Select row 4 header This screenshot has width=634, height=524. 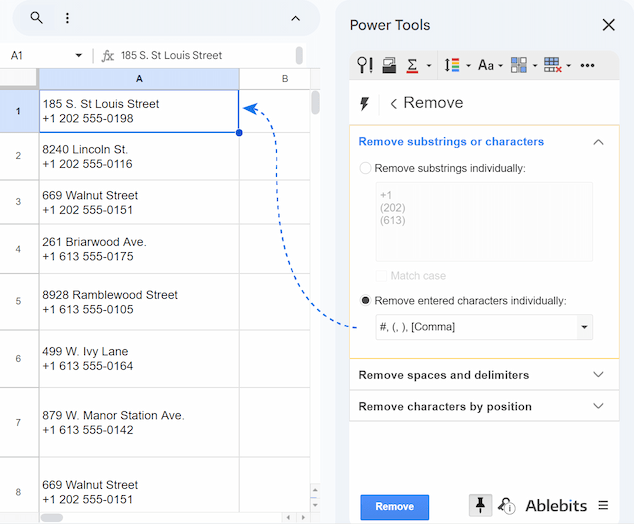tap(19, 249)
